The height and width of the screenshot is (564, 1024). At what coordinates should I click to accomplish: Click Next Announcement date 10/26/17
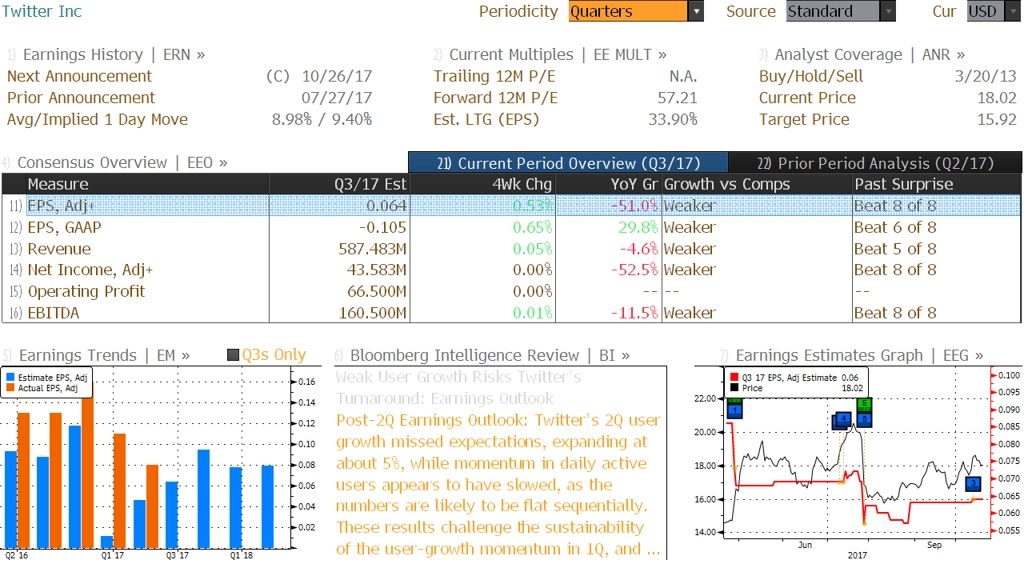click(336, 76)
